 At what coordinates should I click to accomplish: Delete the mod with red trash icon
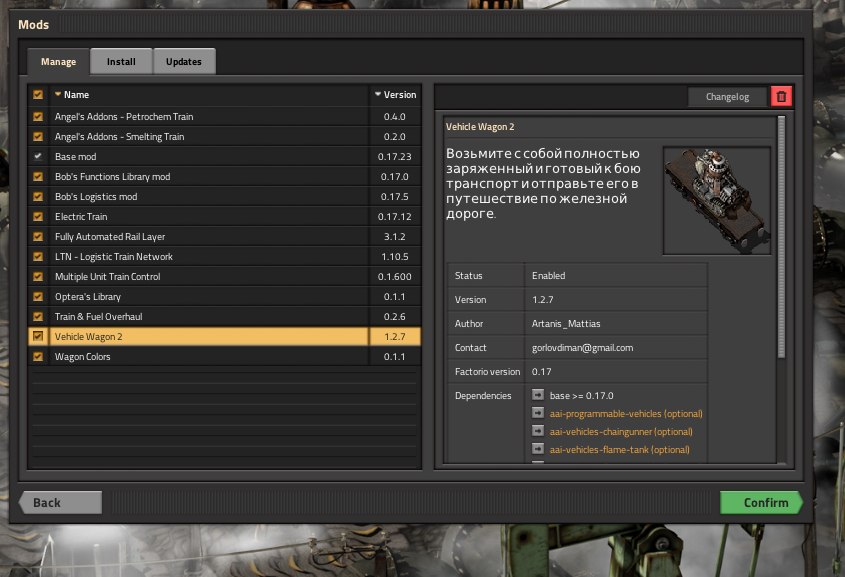[x=781, y=97]
